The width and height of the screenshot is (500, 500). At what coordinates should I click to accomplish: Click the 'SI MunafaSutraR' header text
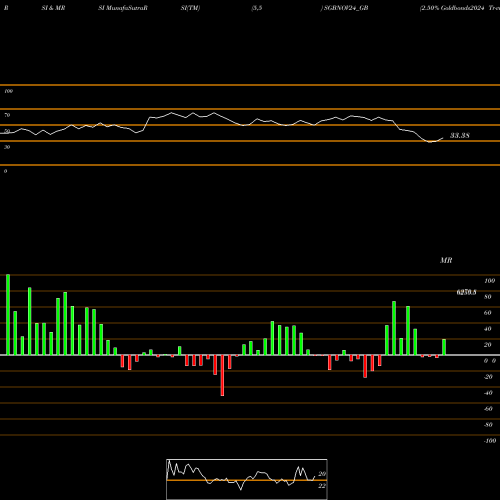123,8
